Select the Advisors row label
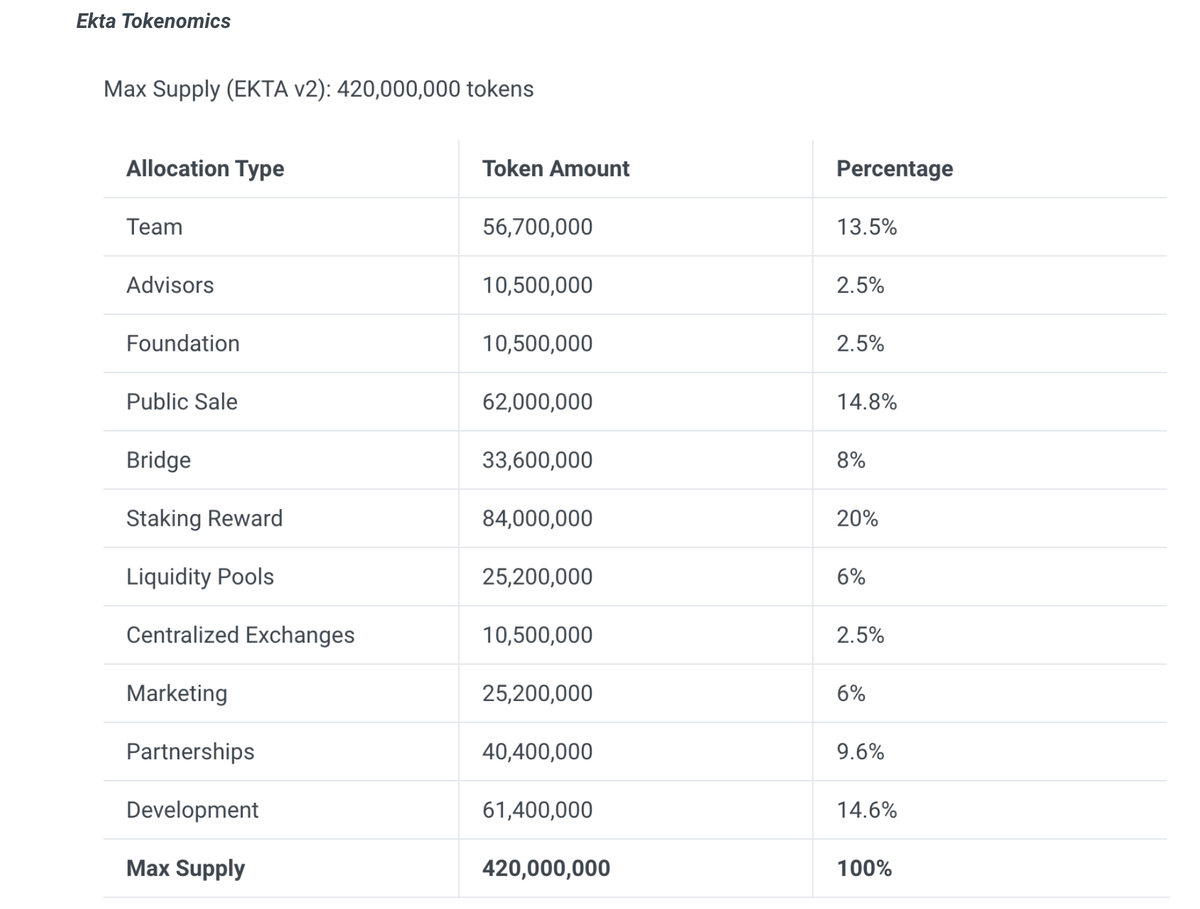This screenshot has width=1200, height=909. (170, 285)
